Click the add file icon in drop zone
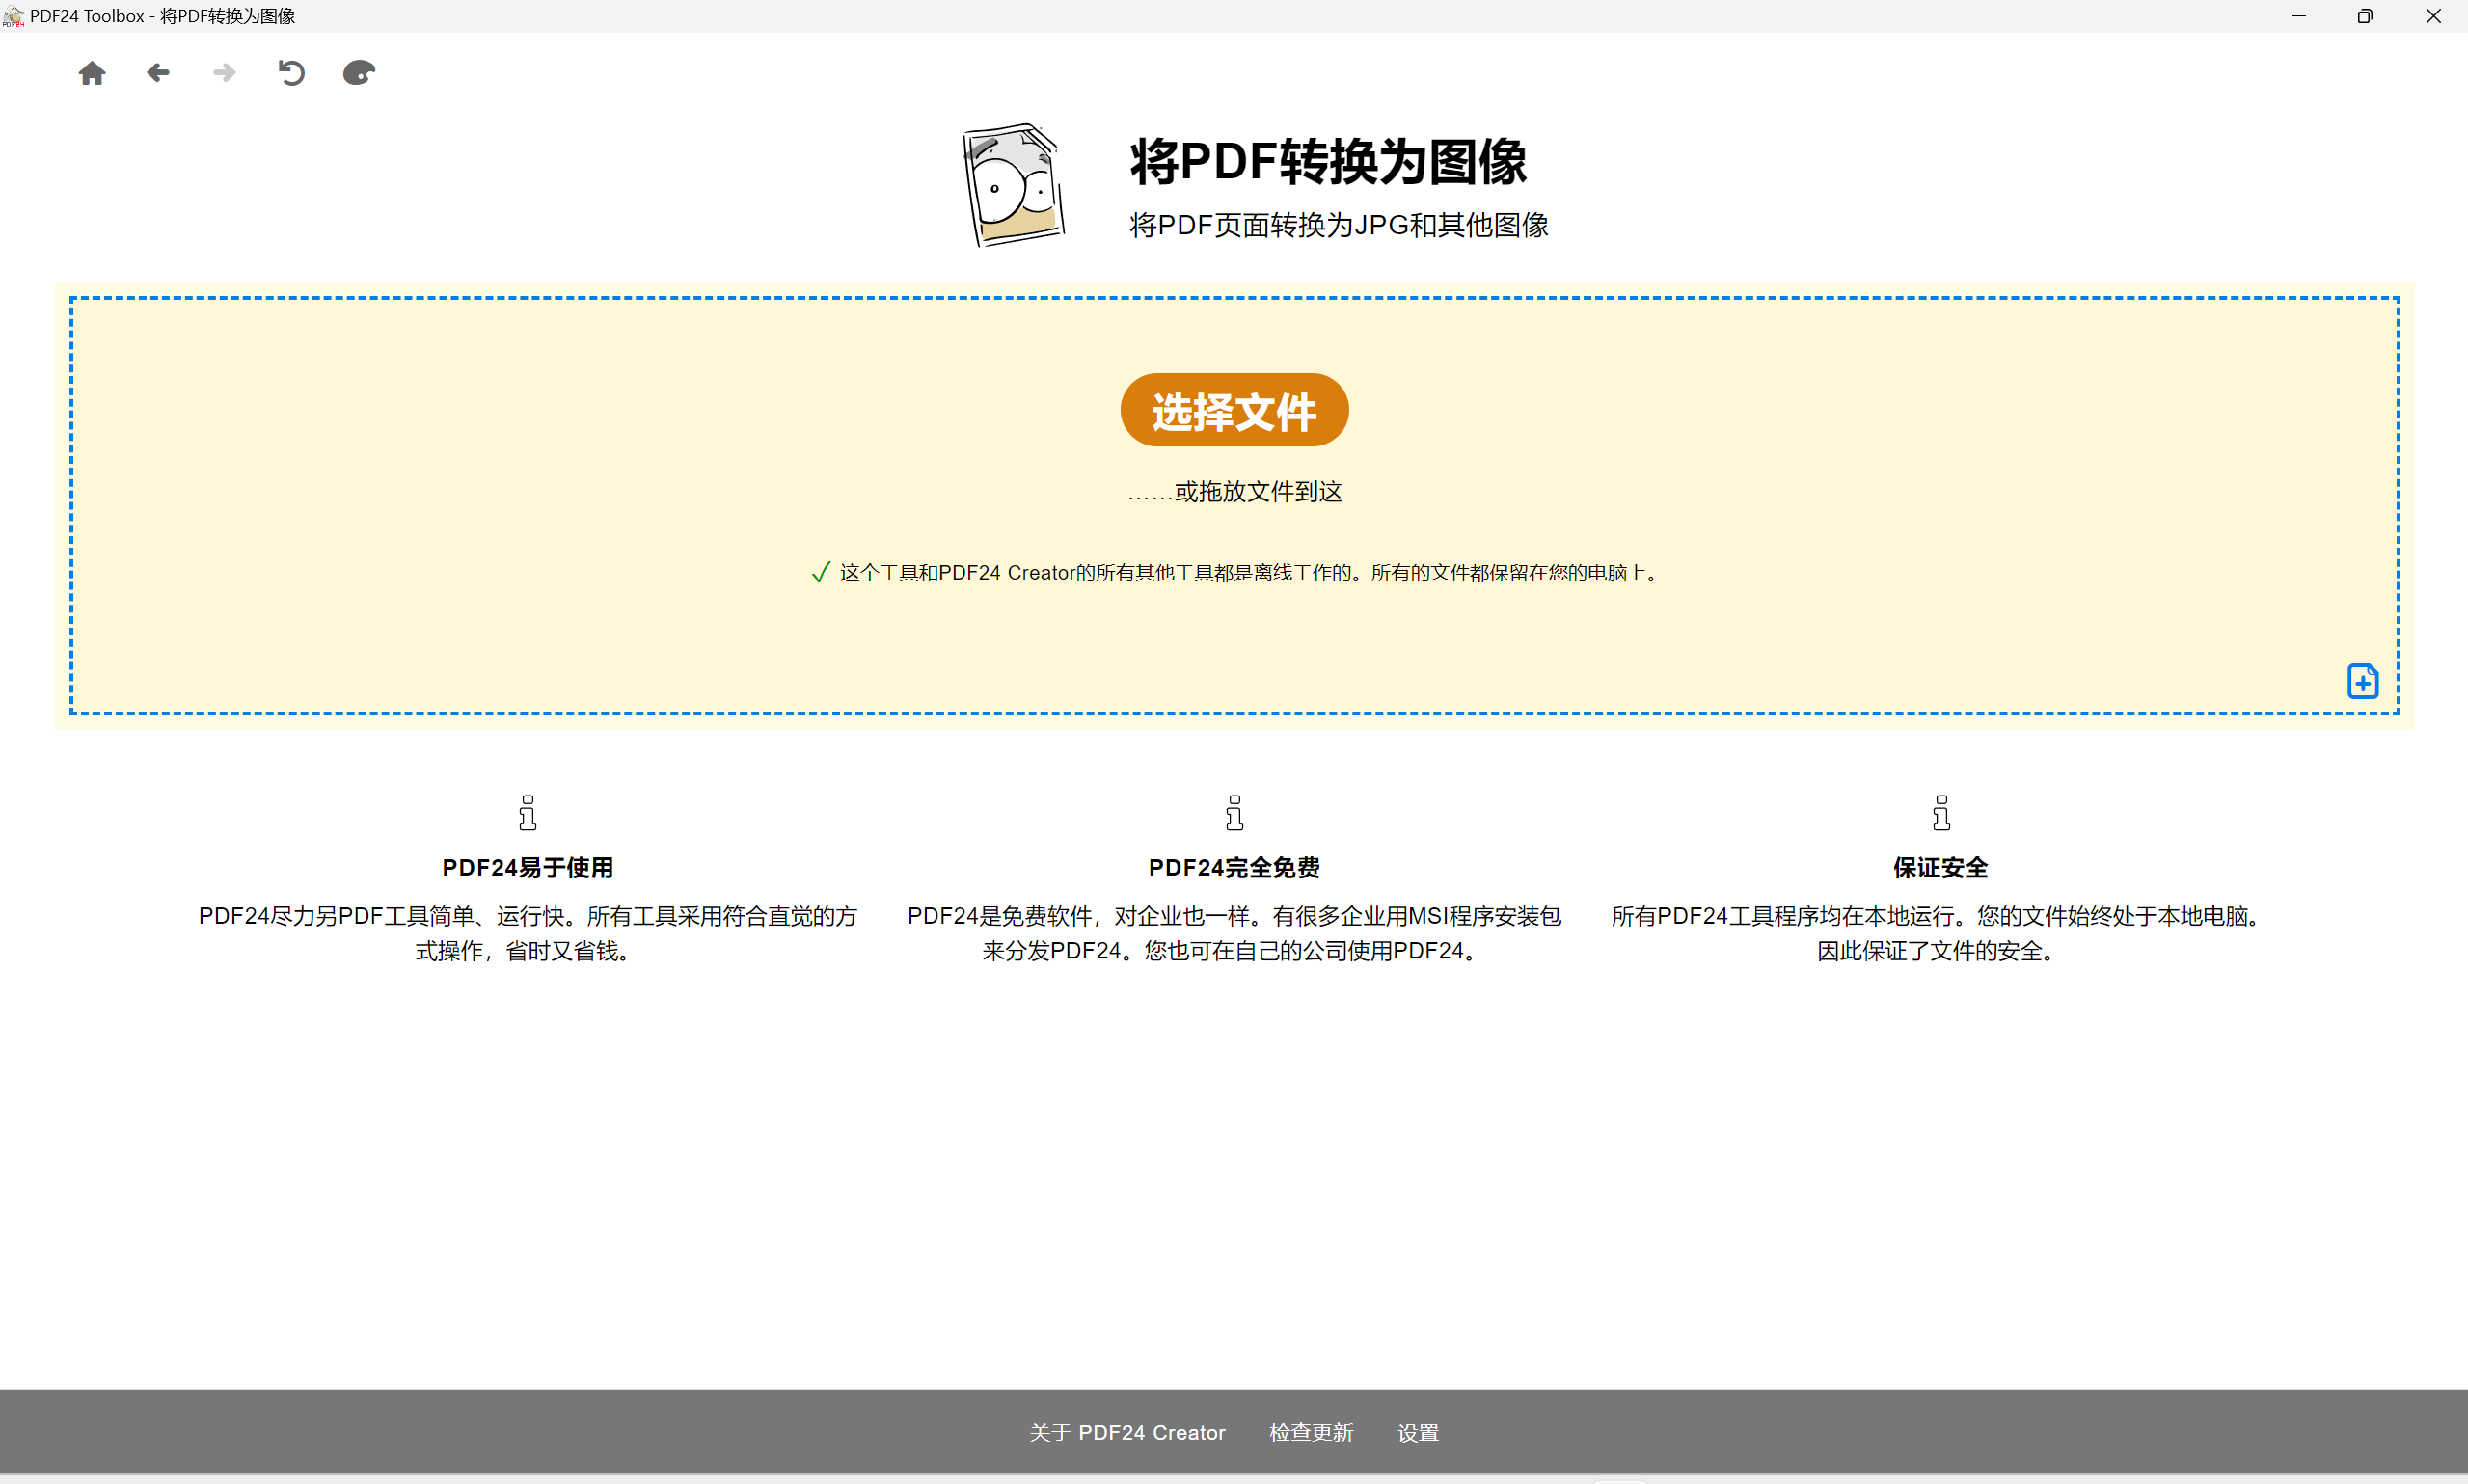The height and width of the screenshot is (1484, 2468). pyautogui.click(x=2362, y=681)
